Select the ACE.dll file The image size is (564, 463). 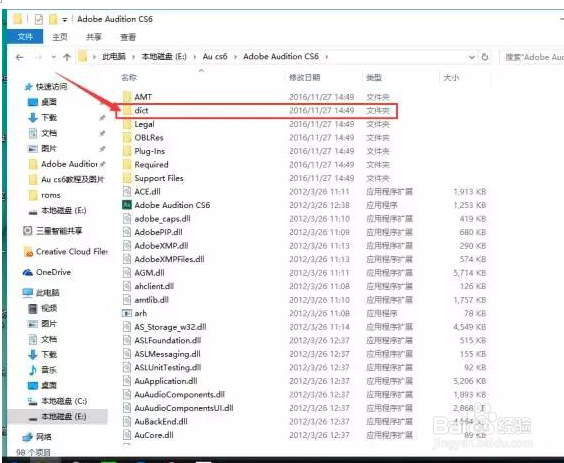coord(147,192)
